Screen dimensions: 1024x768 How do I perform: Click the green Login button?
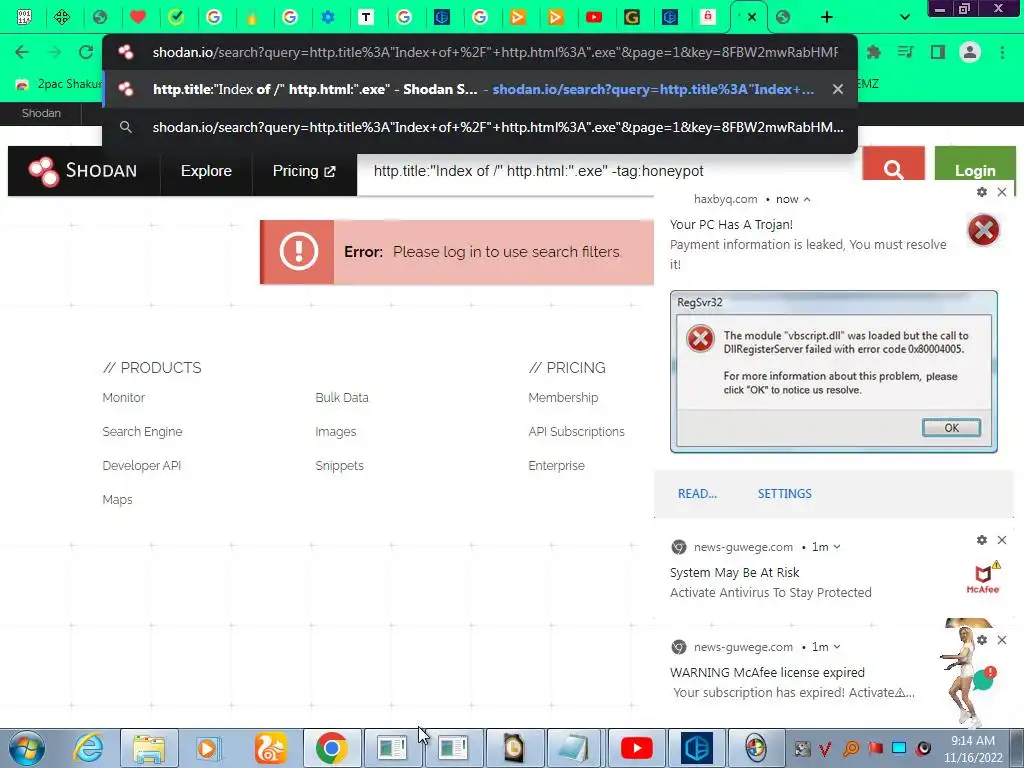click(x=975, y=170)
